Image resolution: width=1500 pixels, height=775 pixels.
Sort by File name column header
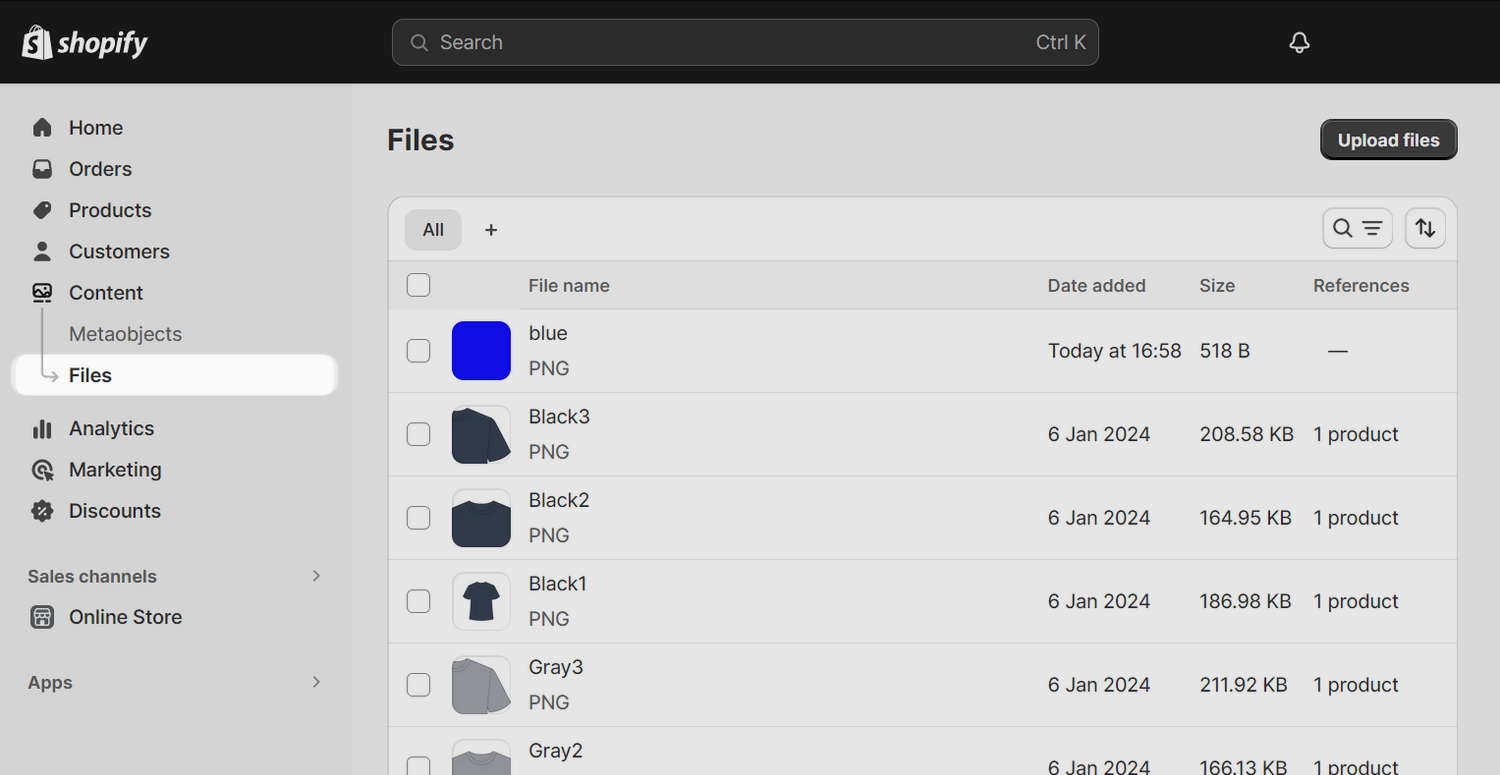[569, 286]
